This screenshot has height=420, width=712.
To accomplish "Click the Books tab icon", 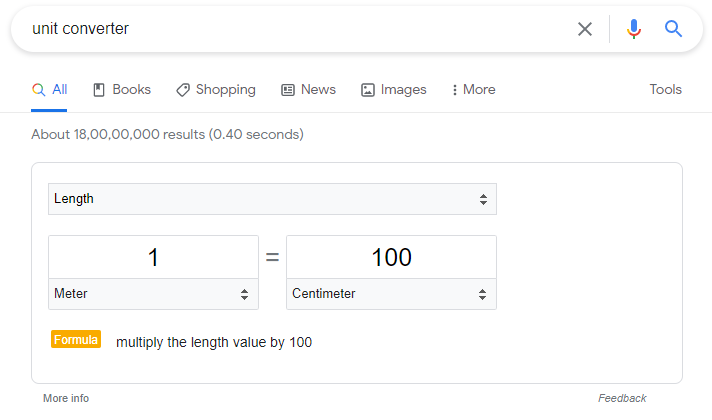I will tap(99, 90).
